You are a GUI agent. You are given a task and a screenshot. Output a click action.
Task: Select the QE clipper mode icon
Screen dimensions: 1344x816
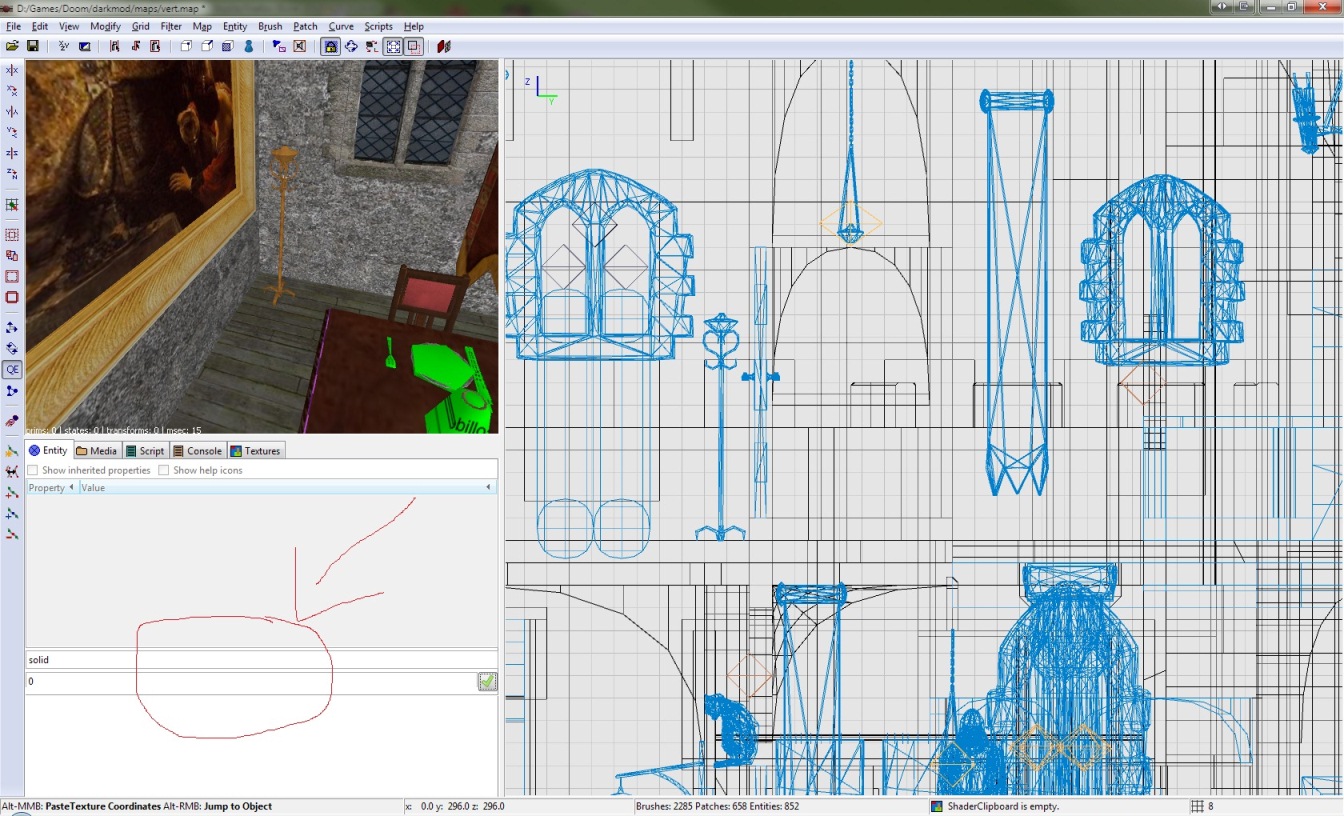tap(12, 369)
